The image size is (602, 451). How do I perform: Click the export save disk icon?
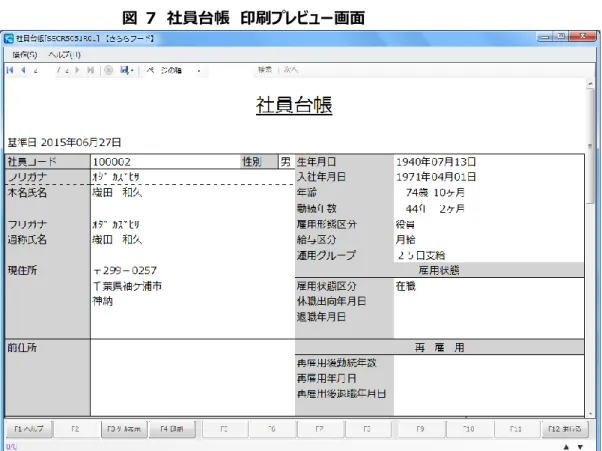click(x=124, y=70)
